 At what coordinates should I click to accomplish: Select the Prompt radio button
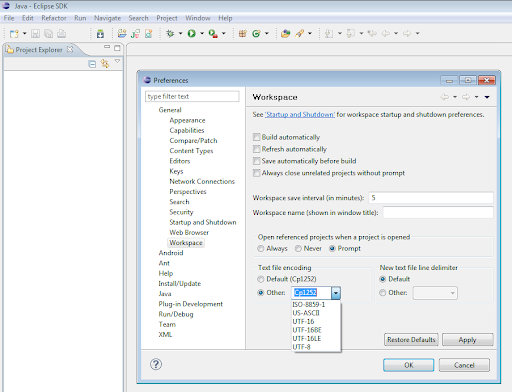tap(332, 249)
